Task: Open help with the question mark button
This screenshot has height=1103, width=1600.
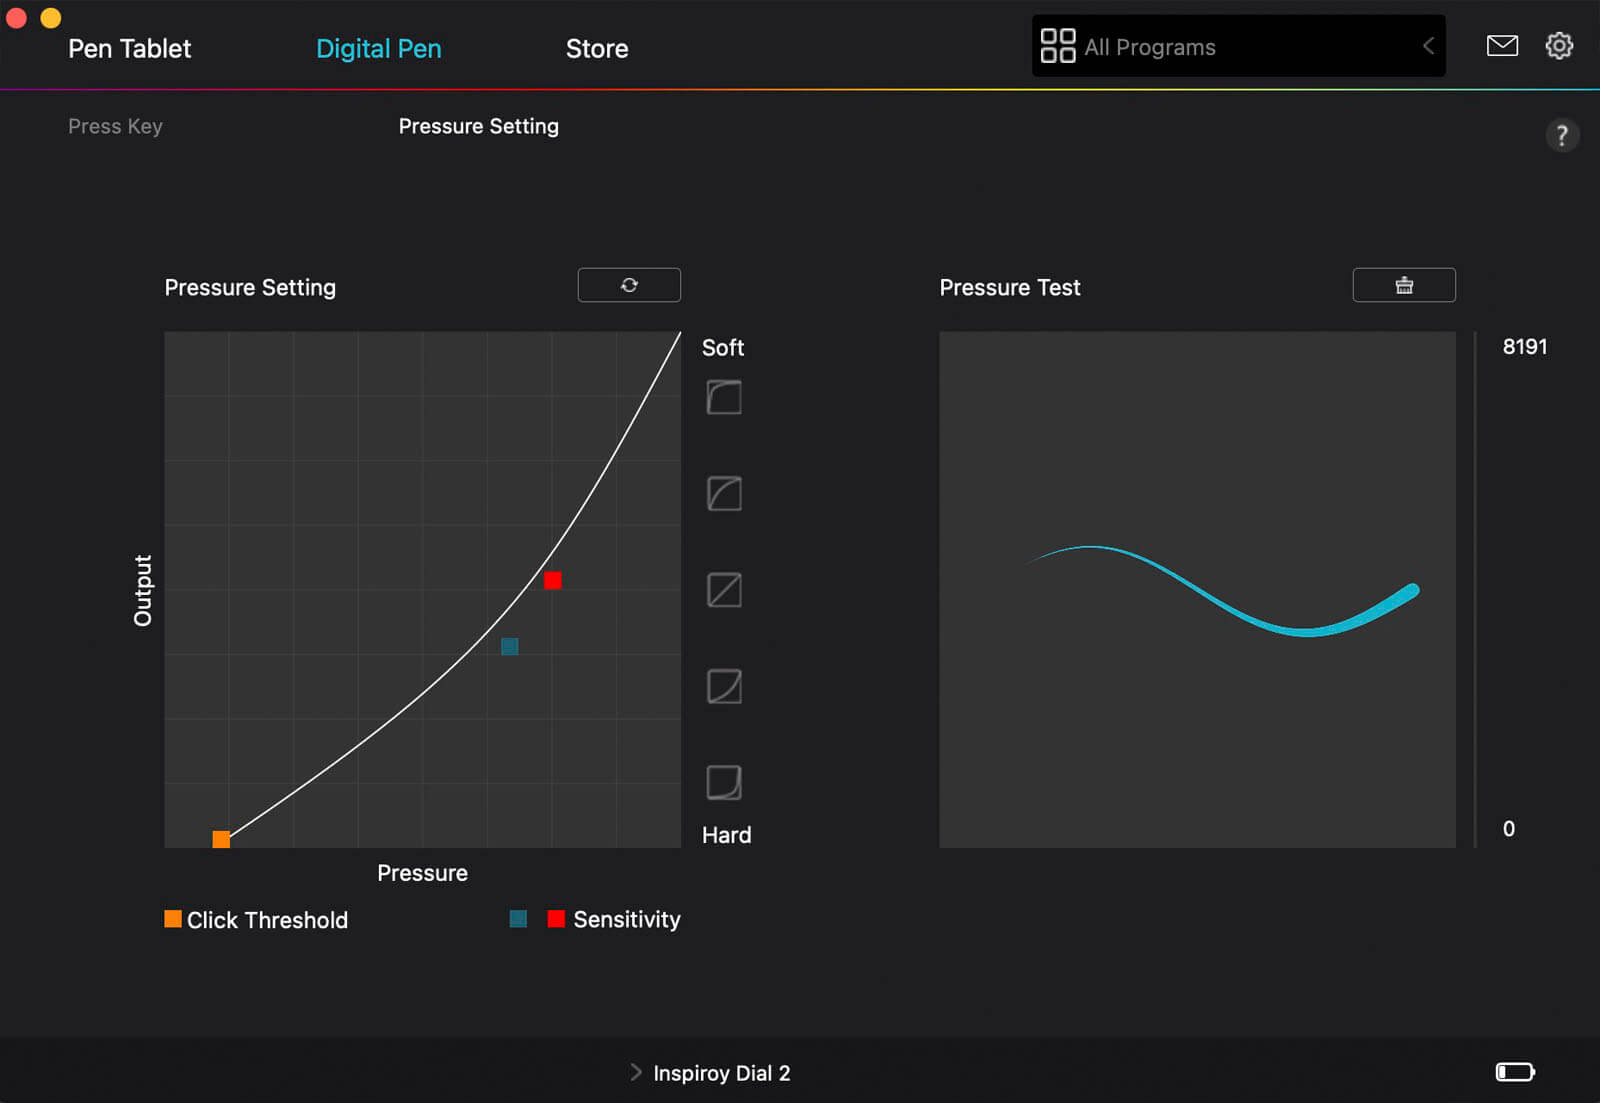Action: pos(1562,135)
